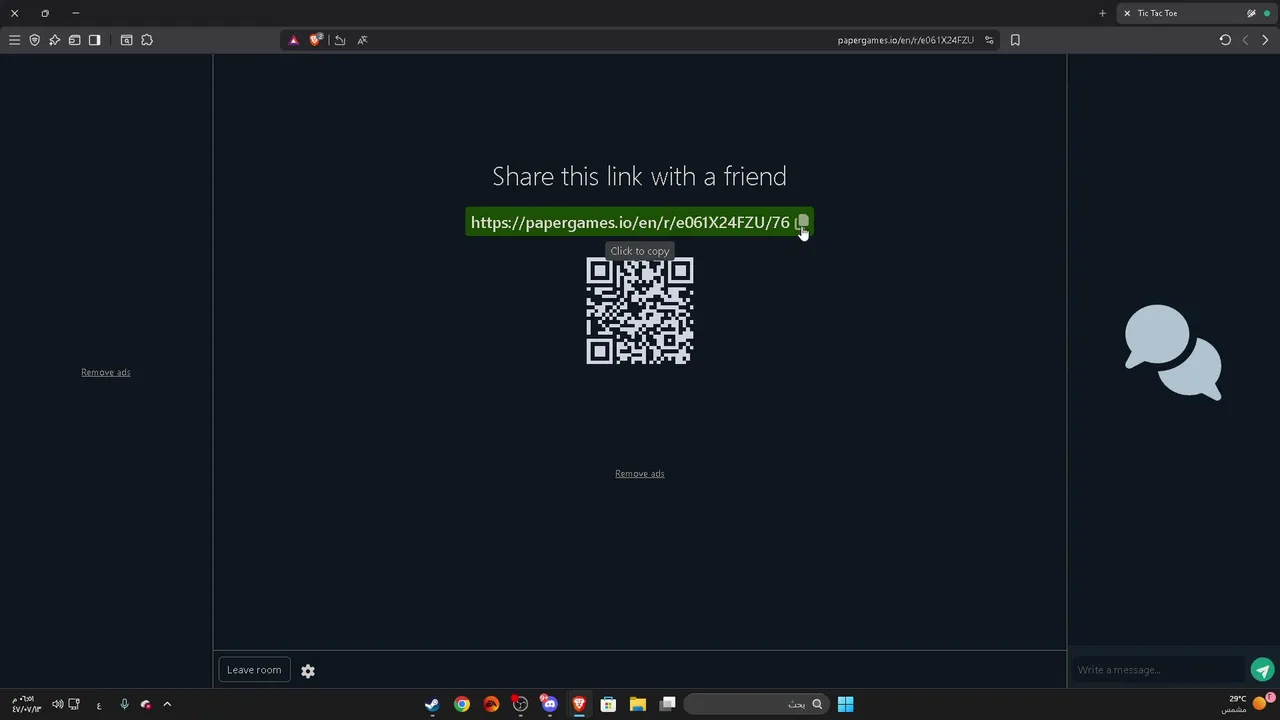Open site settings icon in address bar
The height and width of the screenshot is (720, 1280).
click(x=989, y=40)
